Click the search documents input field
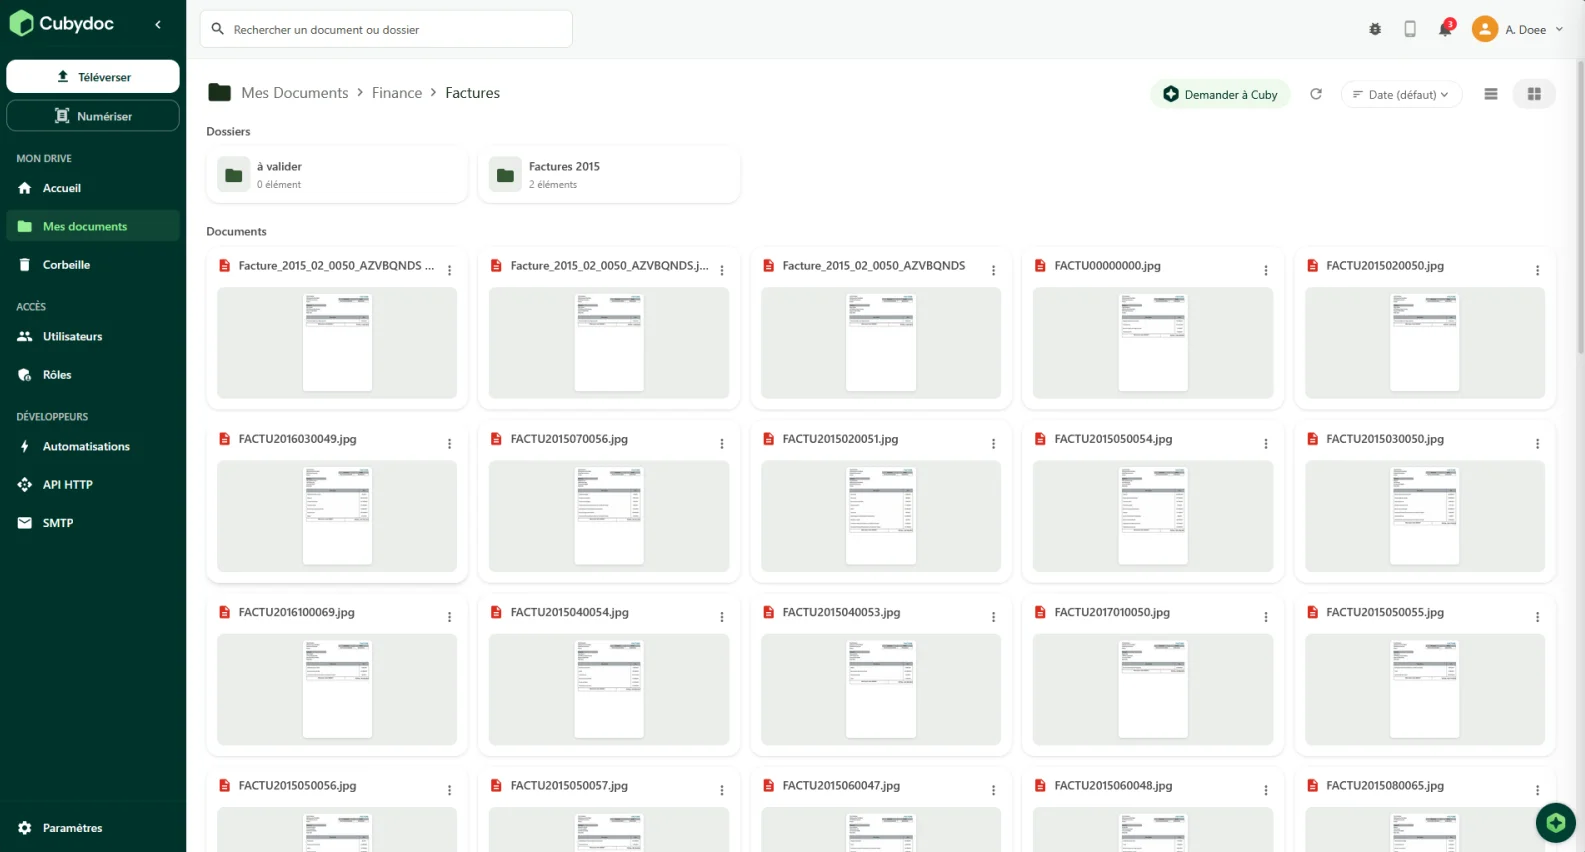 [386, 29]
